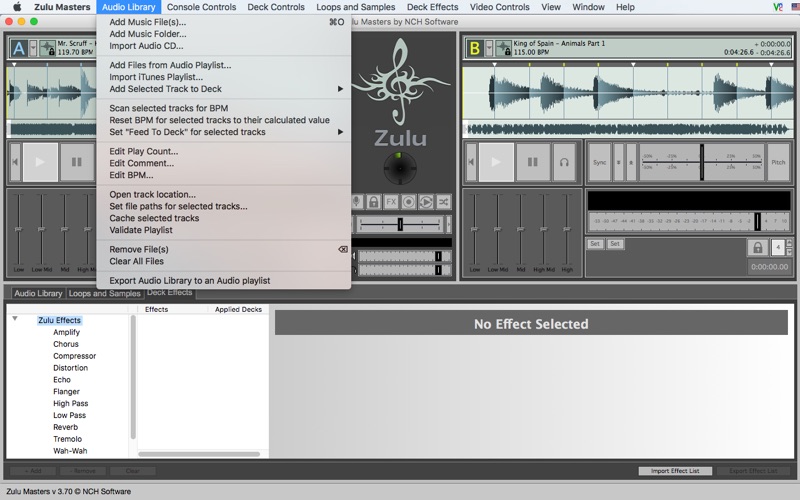The height and width of the screenshot is (500, 800).
Task: Pause Deck A playback
Action: [x=77, y=162]
